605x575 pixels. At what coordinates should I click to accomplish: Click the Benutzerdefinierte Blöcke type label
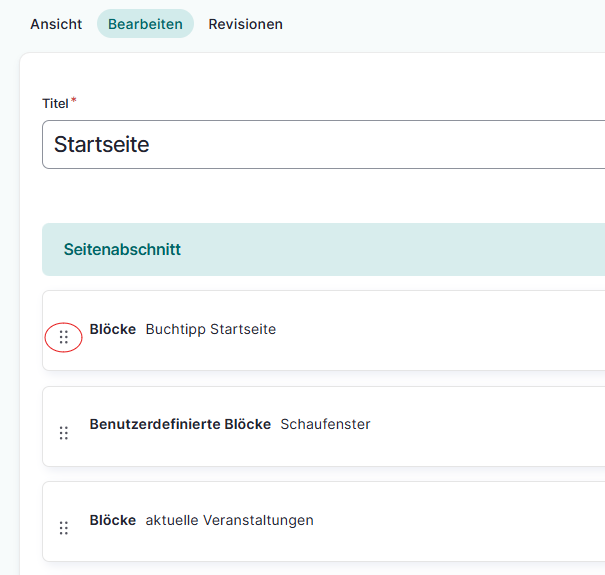point(180,424)
